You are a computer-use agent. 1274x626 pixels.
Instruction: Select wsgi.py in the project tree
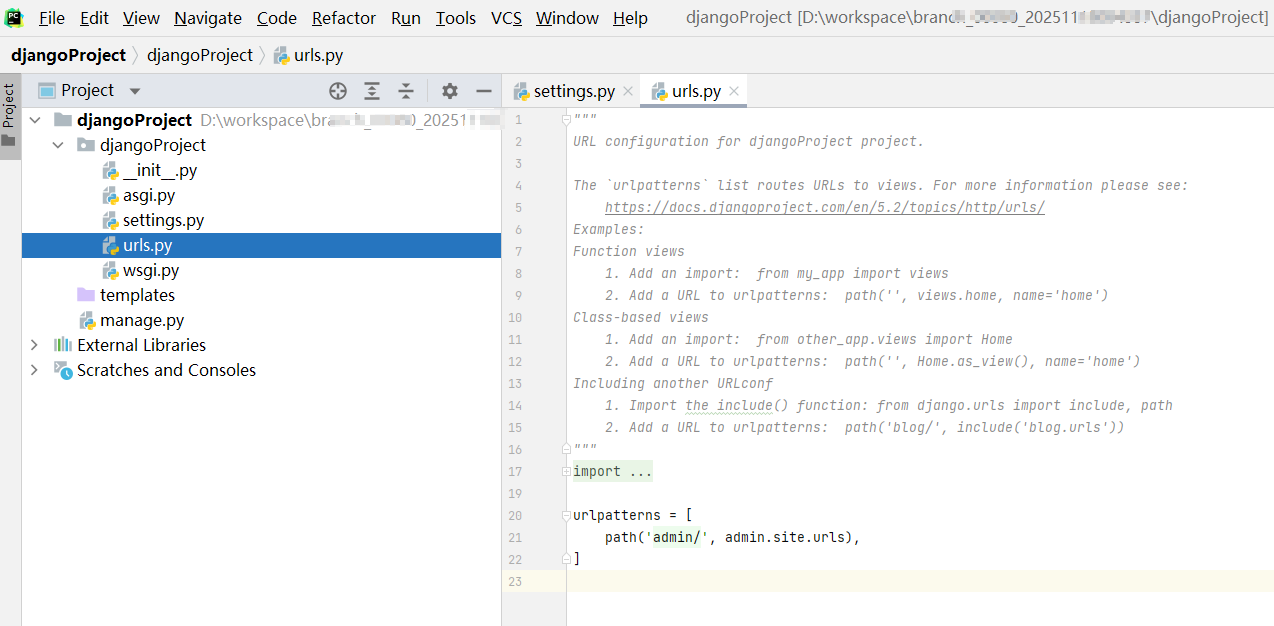pos(151,270)
